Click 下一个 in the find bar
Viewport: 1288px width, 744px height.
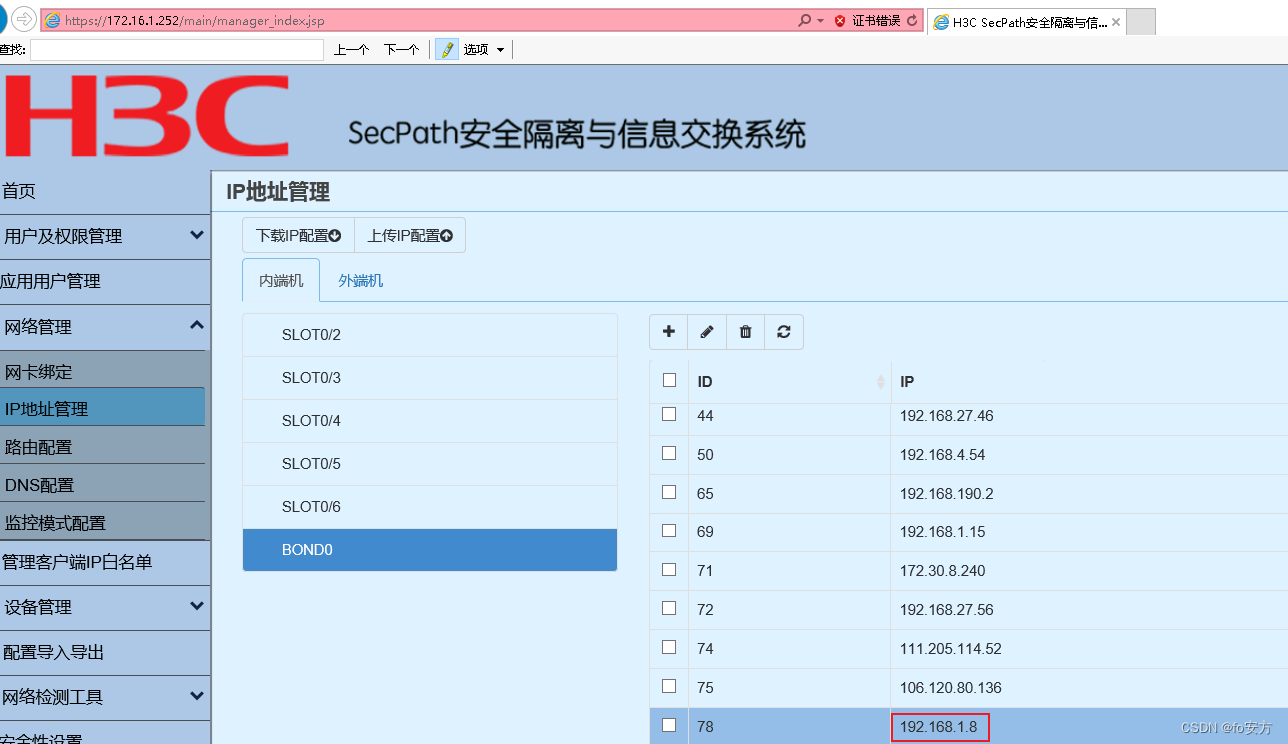click(x=401, y=49)
